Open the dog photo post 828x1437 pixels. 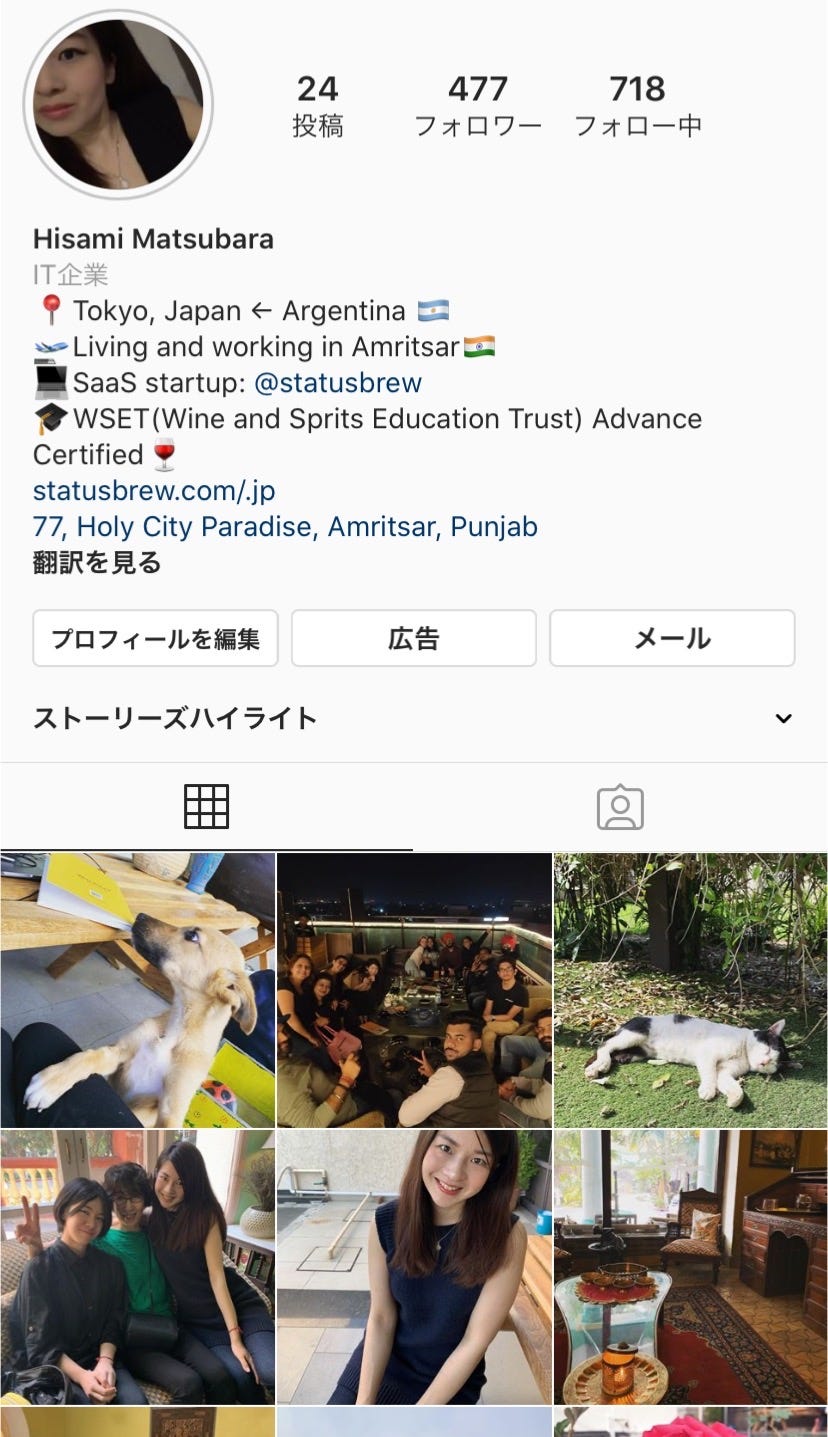138,990
